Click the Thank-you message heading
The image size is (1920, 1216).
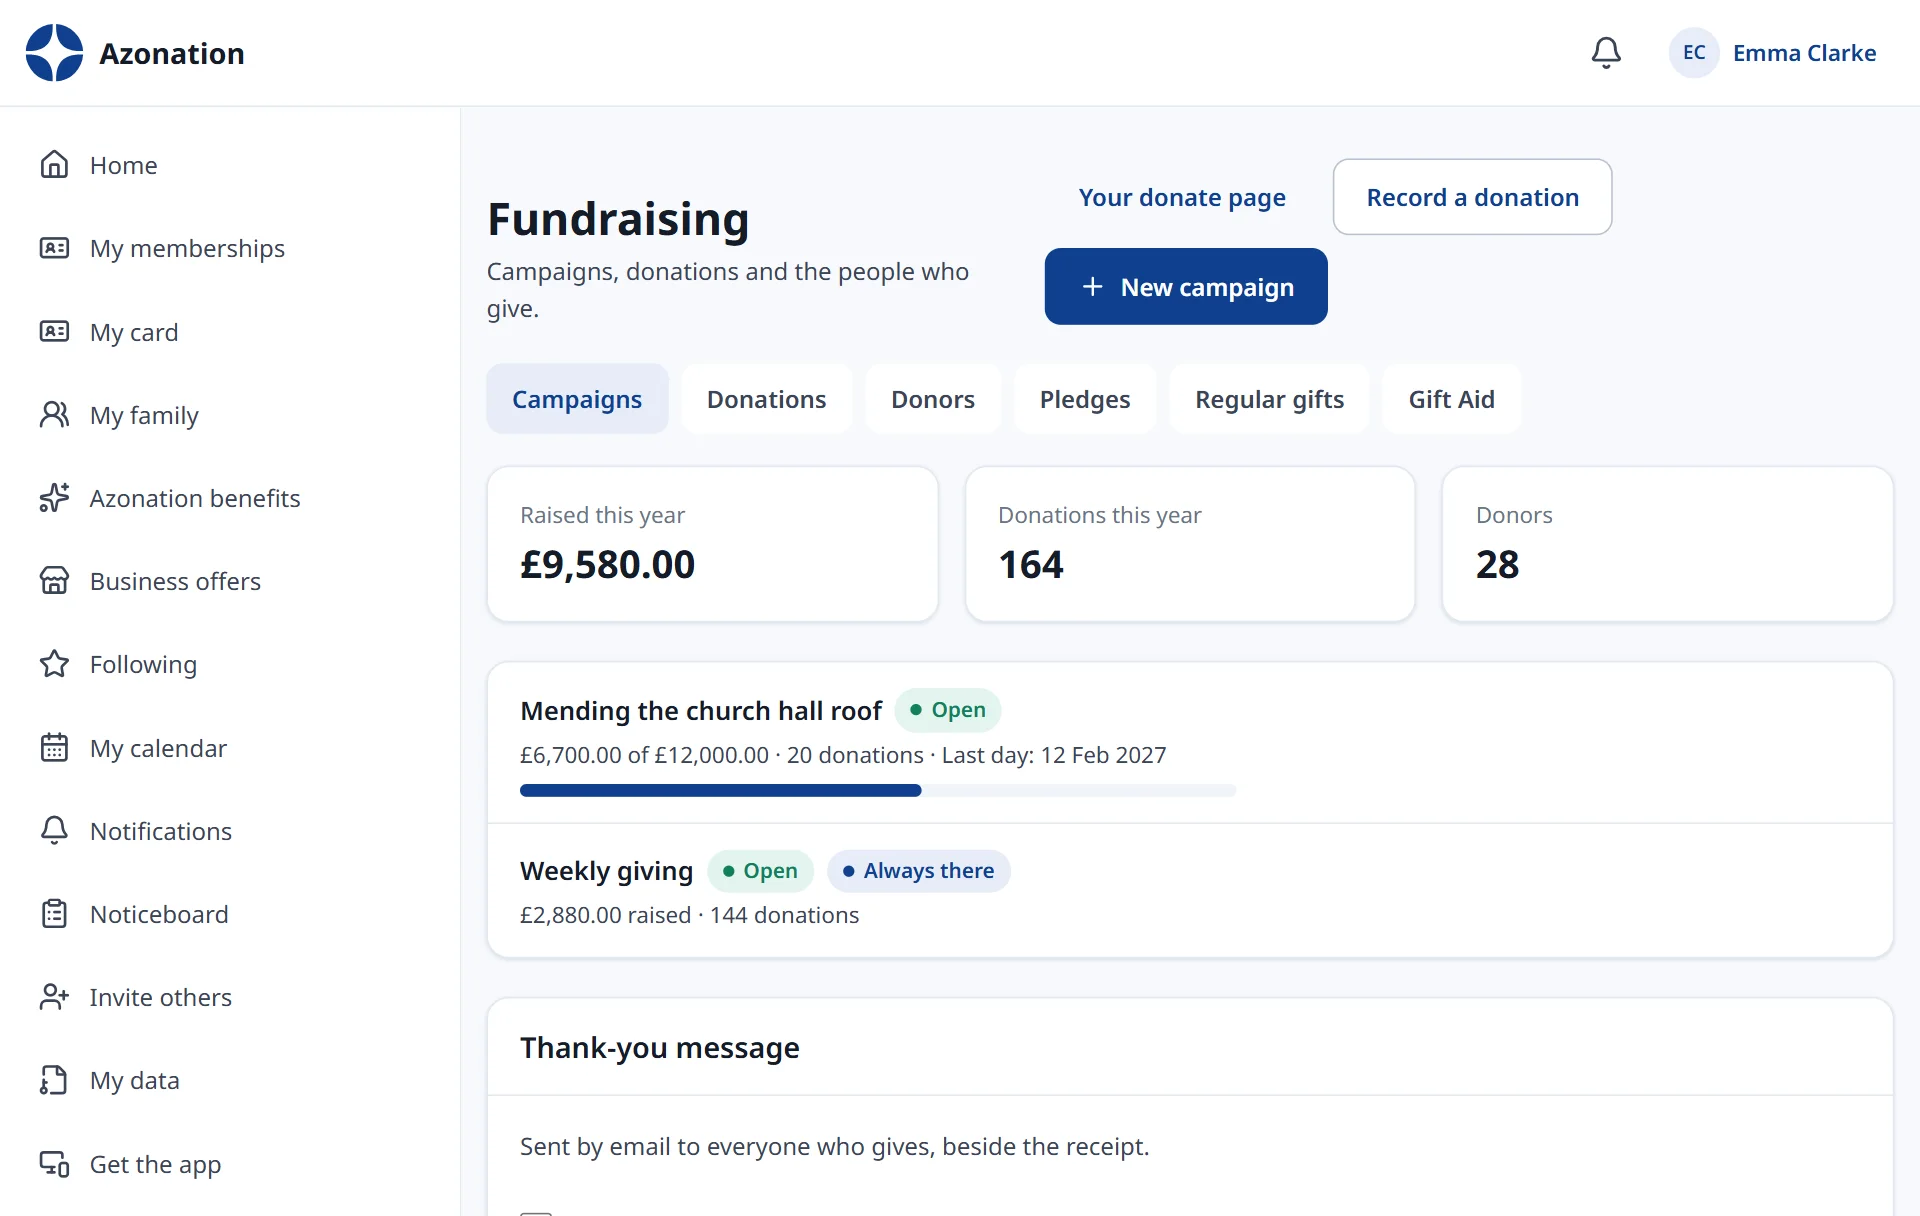coord(659,1047)
